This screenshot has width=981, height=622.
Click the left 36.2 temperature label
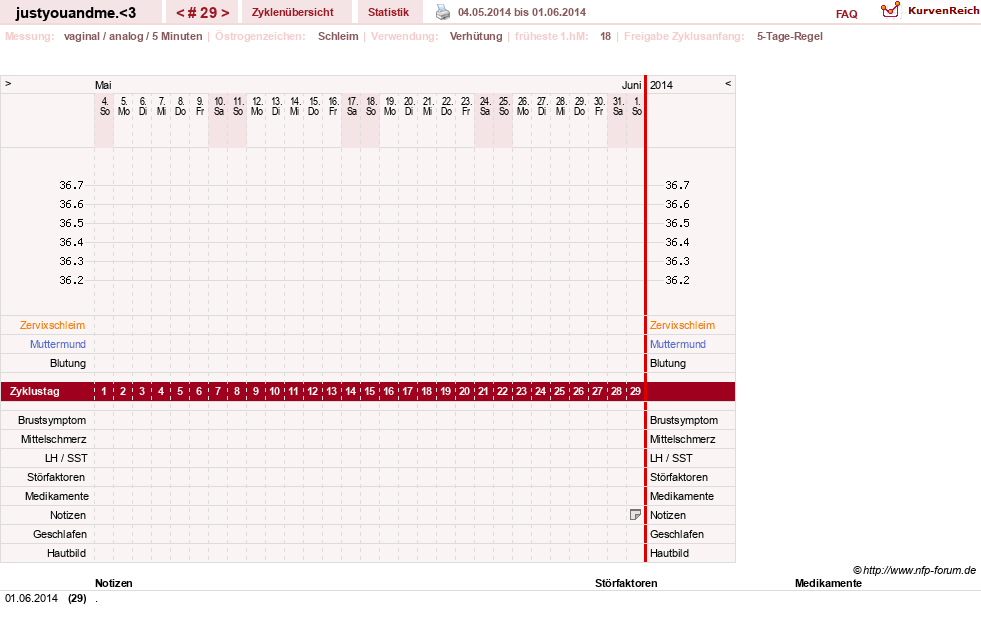tap(71, 280)
